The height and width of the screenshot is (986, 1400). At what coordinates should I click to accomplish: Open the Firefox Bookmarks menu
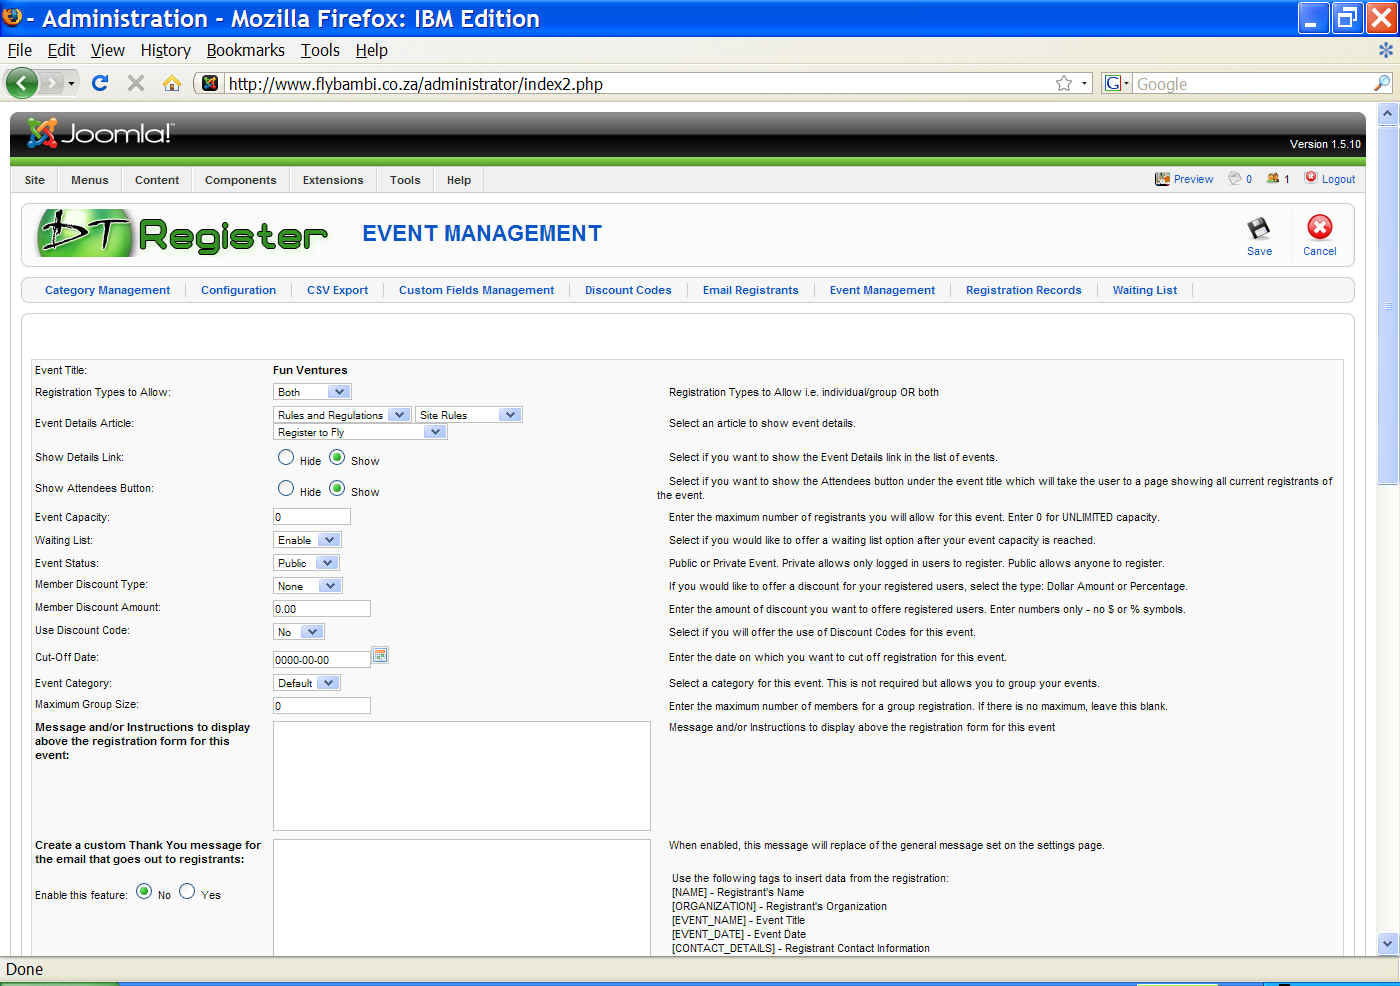[x=245, y=50]
